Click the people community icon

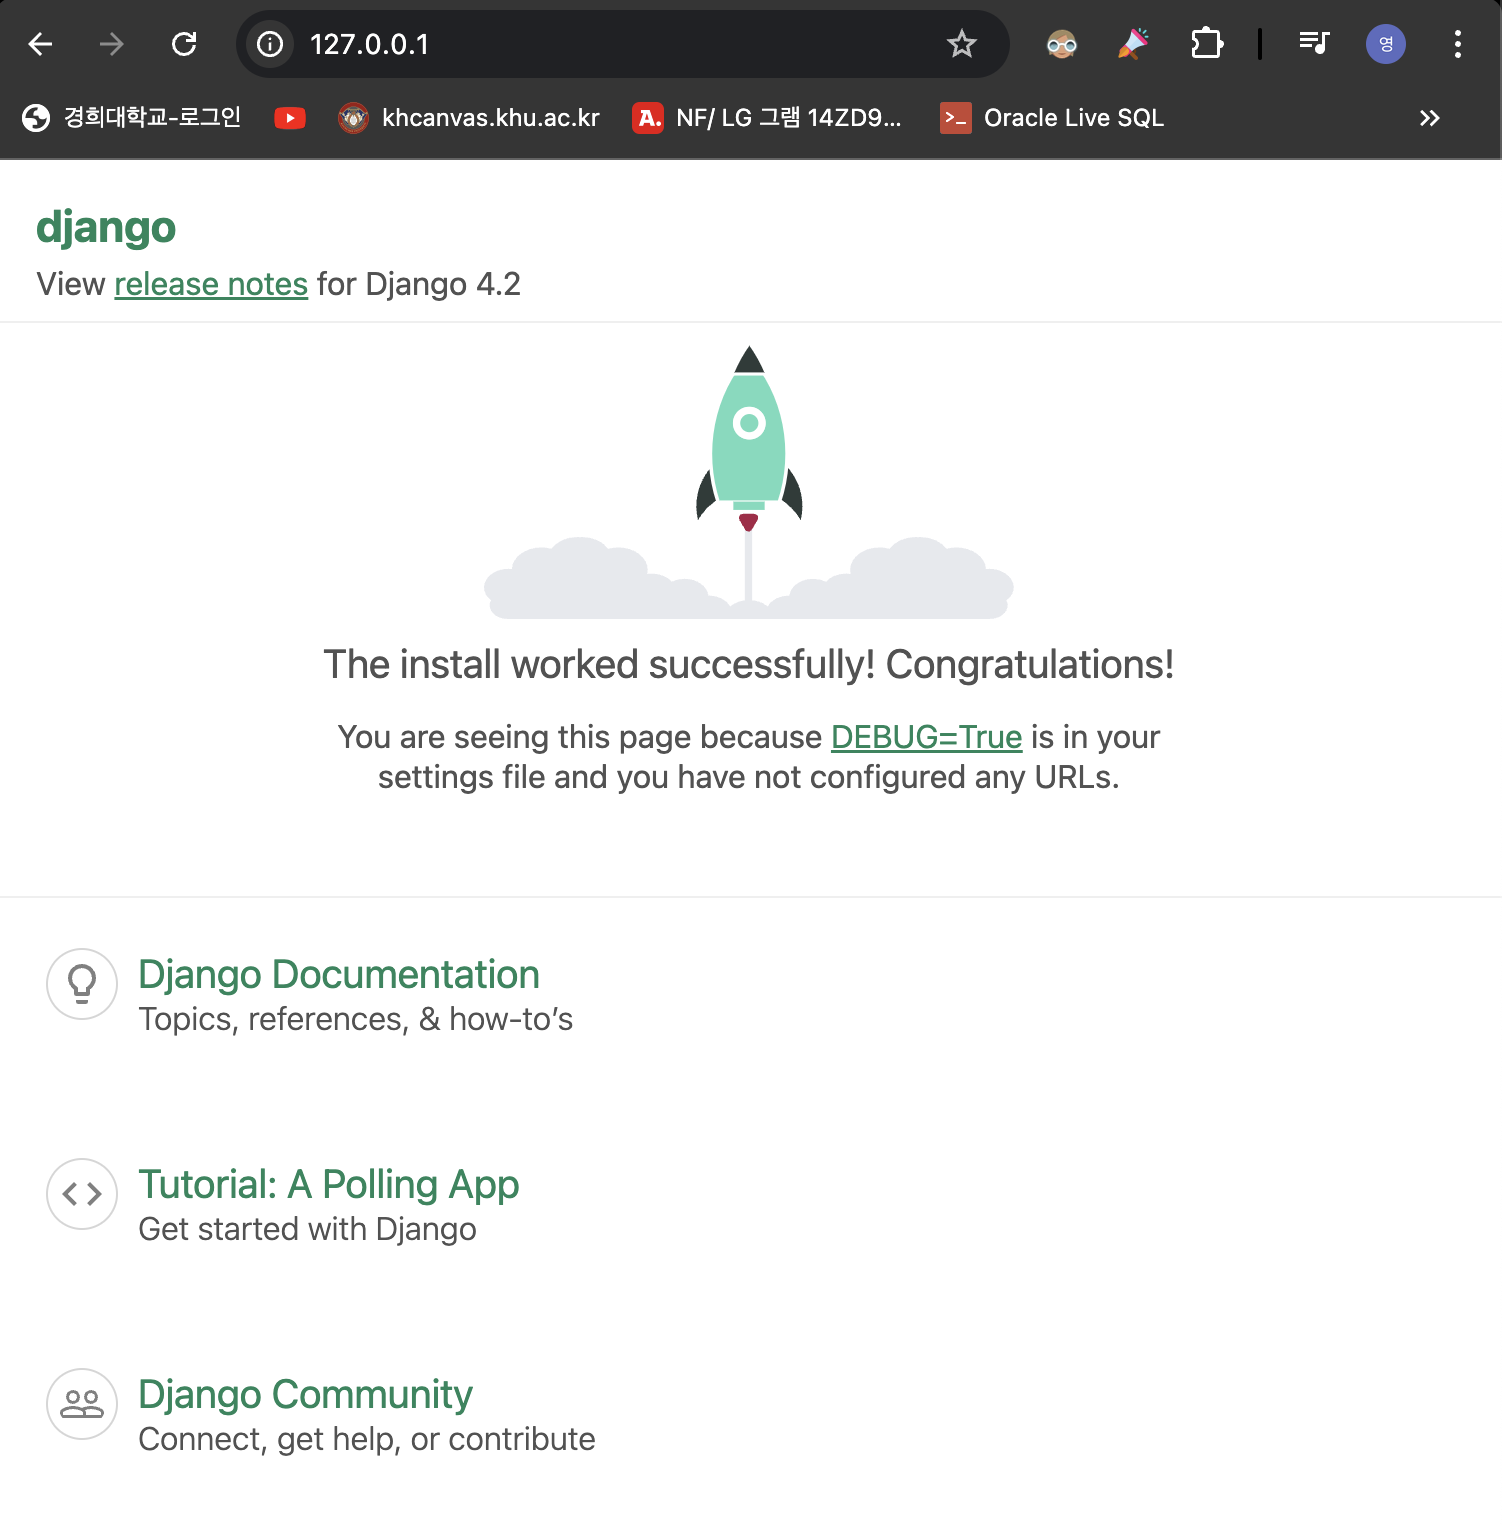pyautogui.click(x=82, y=1404)
